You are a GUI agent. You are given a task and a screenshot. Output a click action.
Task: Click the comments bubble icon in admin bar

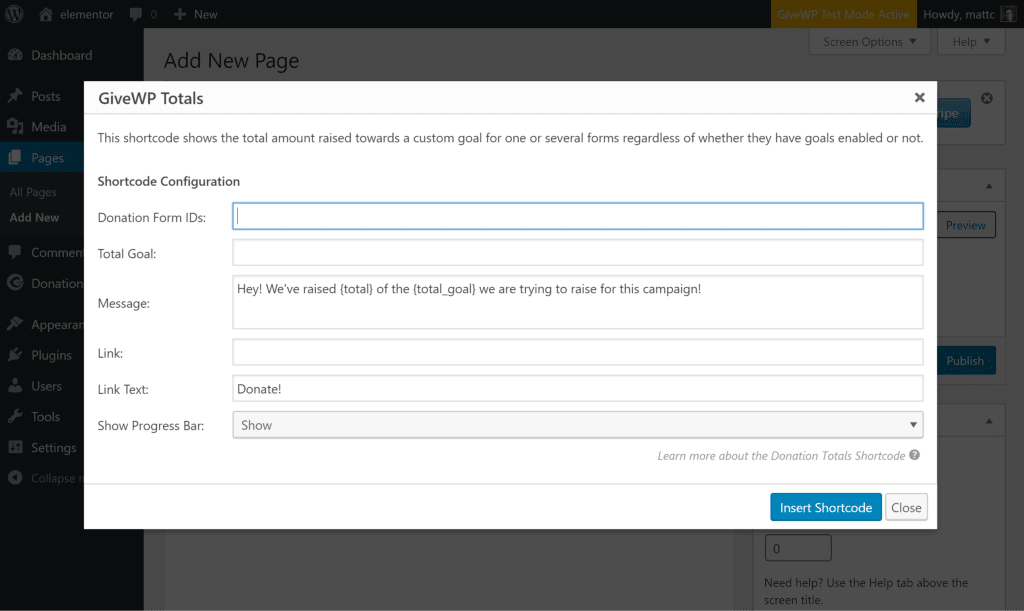point(135,14)
